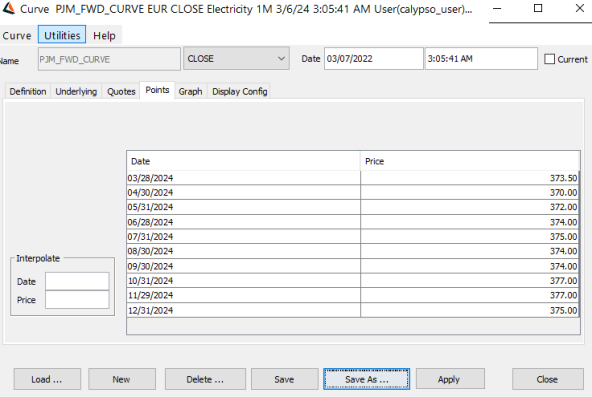Click price 375.00 in 07/31/2024 row
The image size is (592, 397).
(x=470, y=237)
